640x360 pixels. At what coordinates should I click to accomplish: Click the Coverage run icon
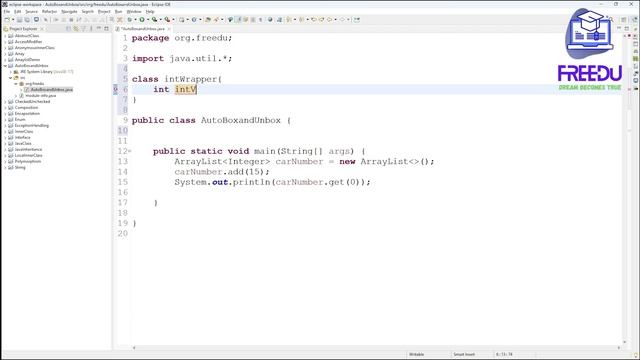(x=154, y=20)
